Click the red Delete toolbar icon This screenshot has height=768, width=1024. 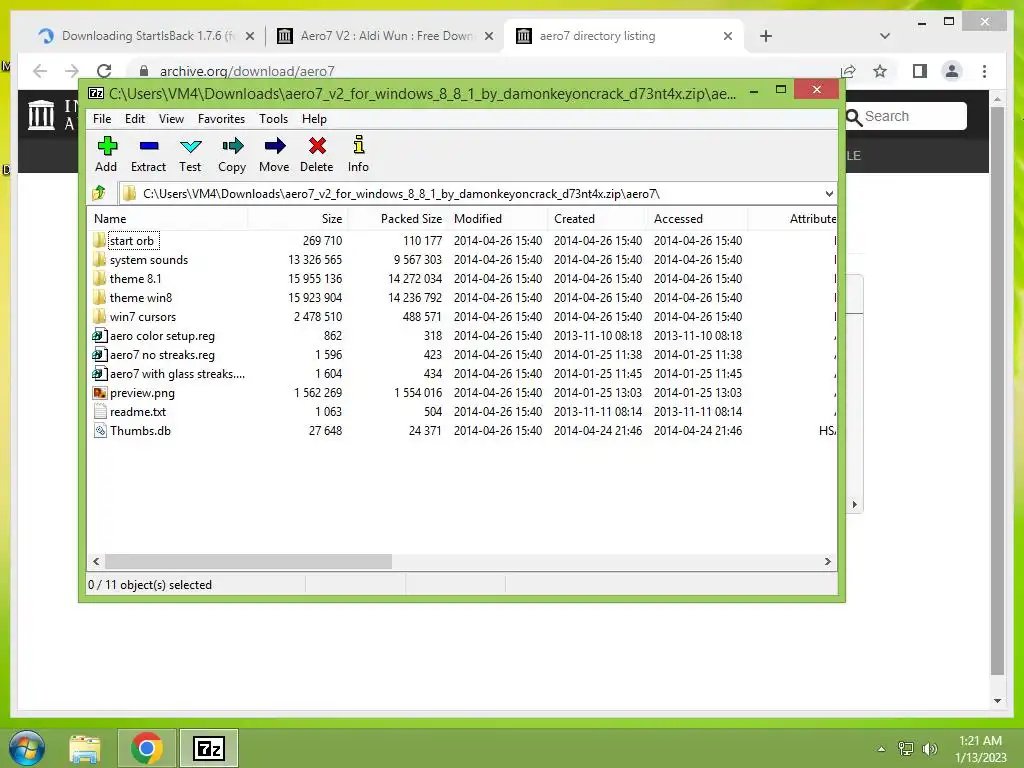click(x=317, y=154)
